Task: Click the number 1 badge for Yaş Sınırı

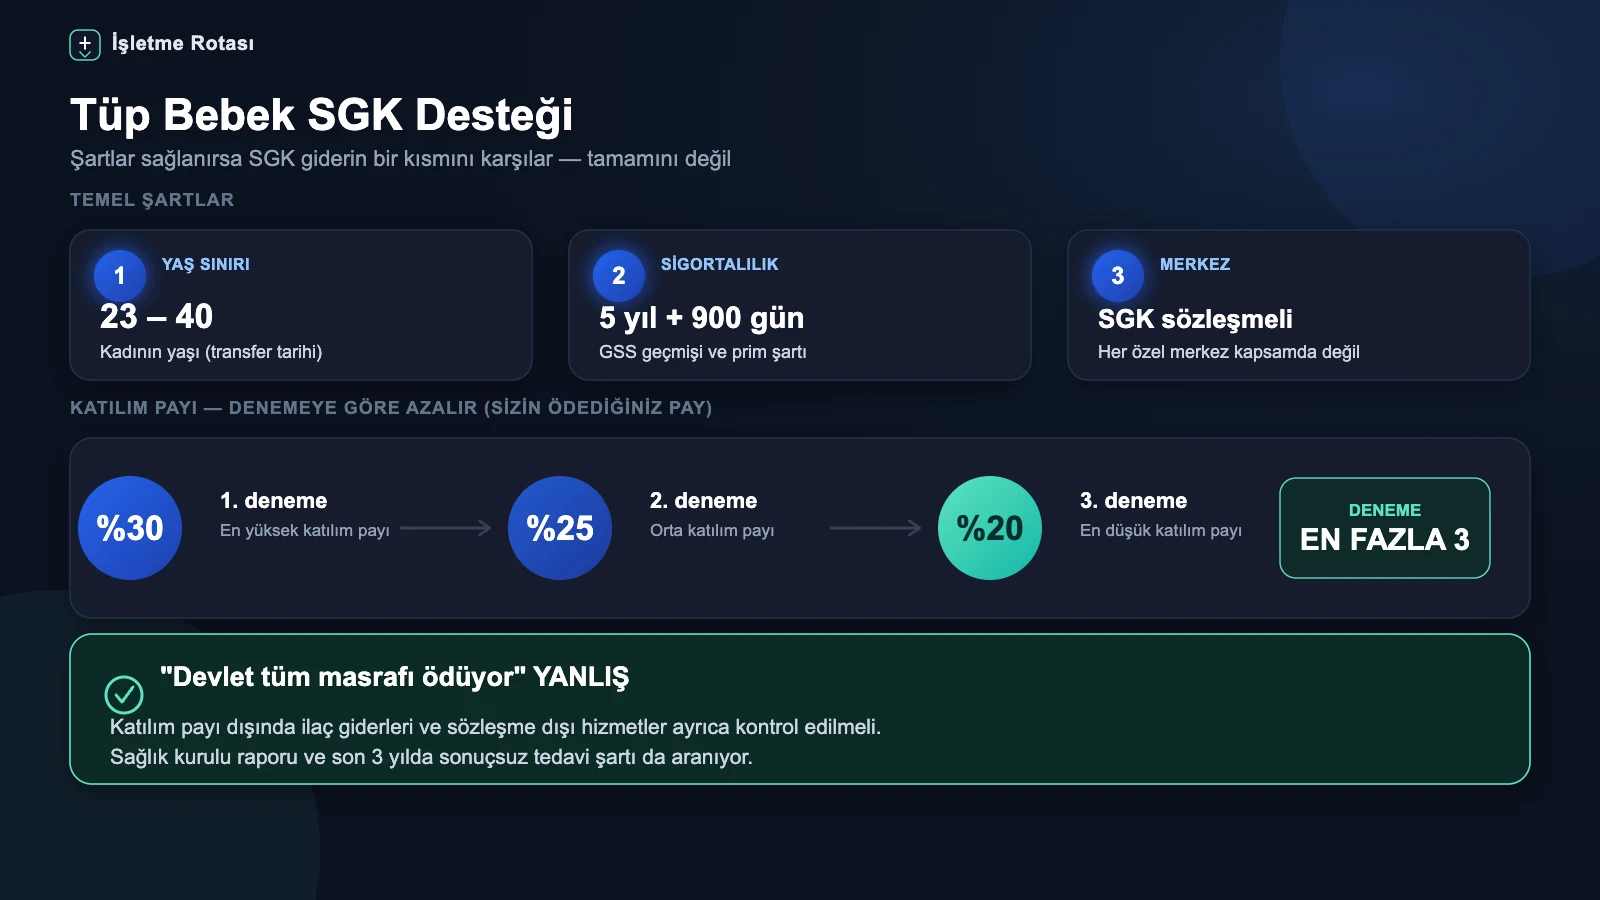Action: (119, 275)
